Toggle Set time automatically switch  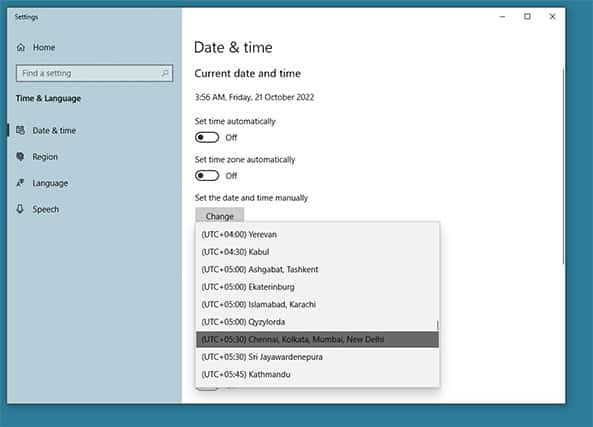click(207, 137)
